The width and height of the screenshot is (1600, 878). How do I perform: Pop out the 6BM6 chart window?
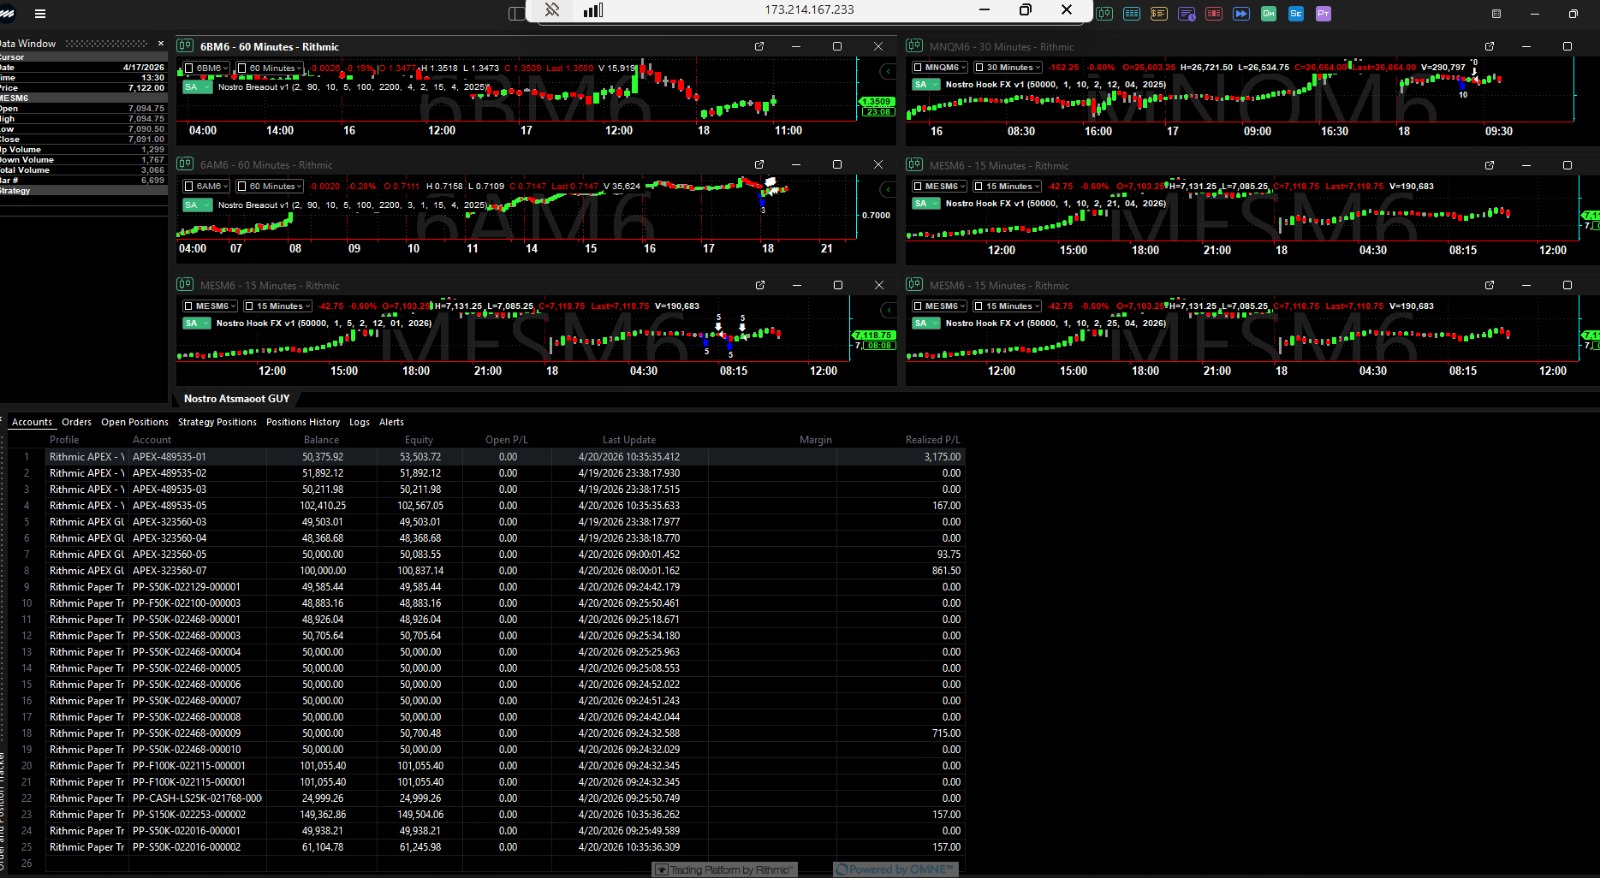tap(759, 47)
